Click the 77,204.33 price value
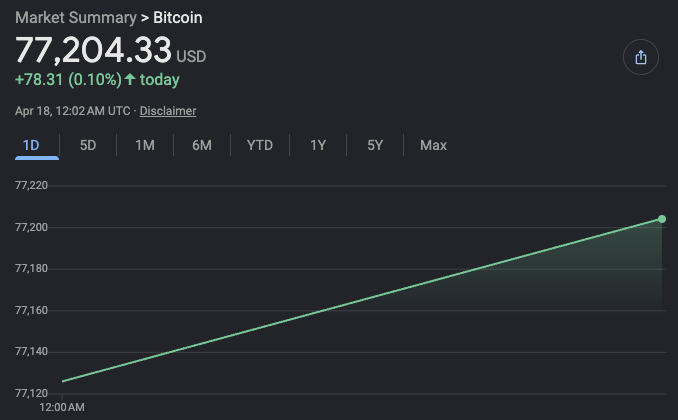 click(x=93, y=50)
